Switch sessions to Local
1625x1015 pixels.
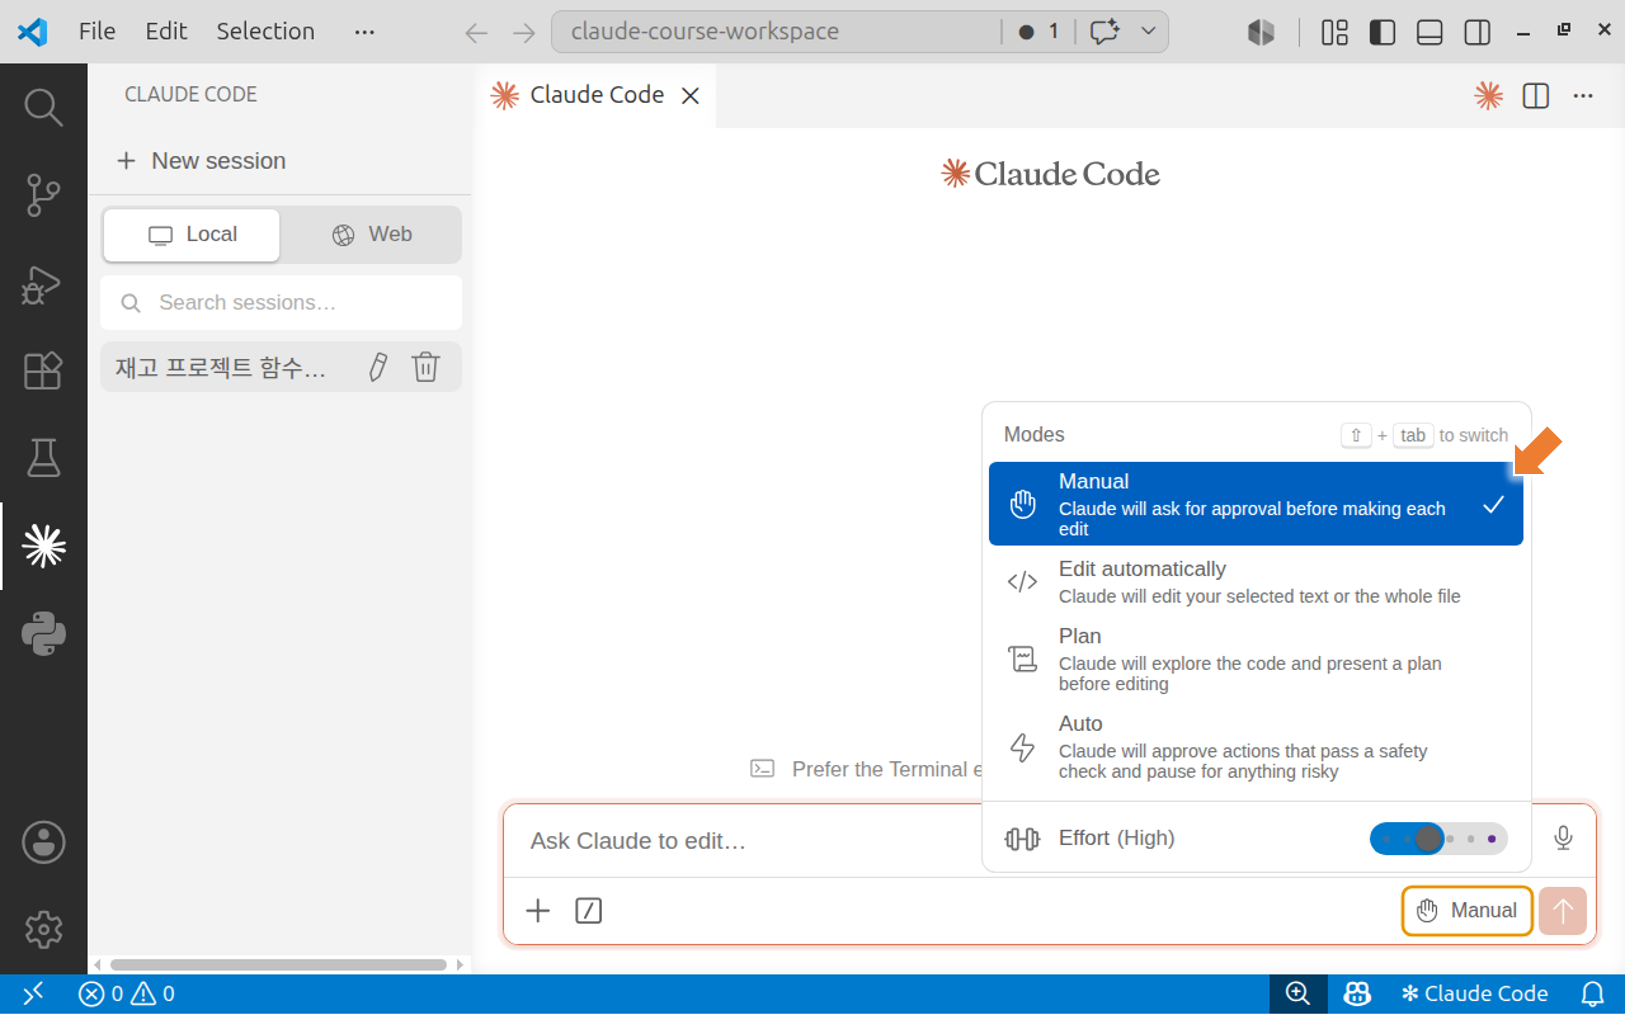192,235
